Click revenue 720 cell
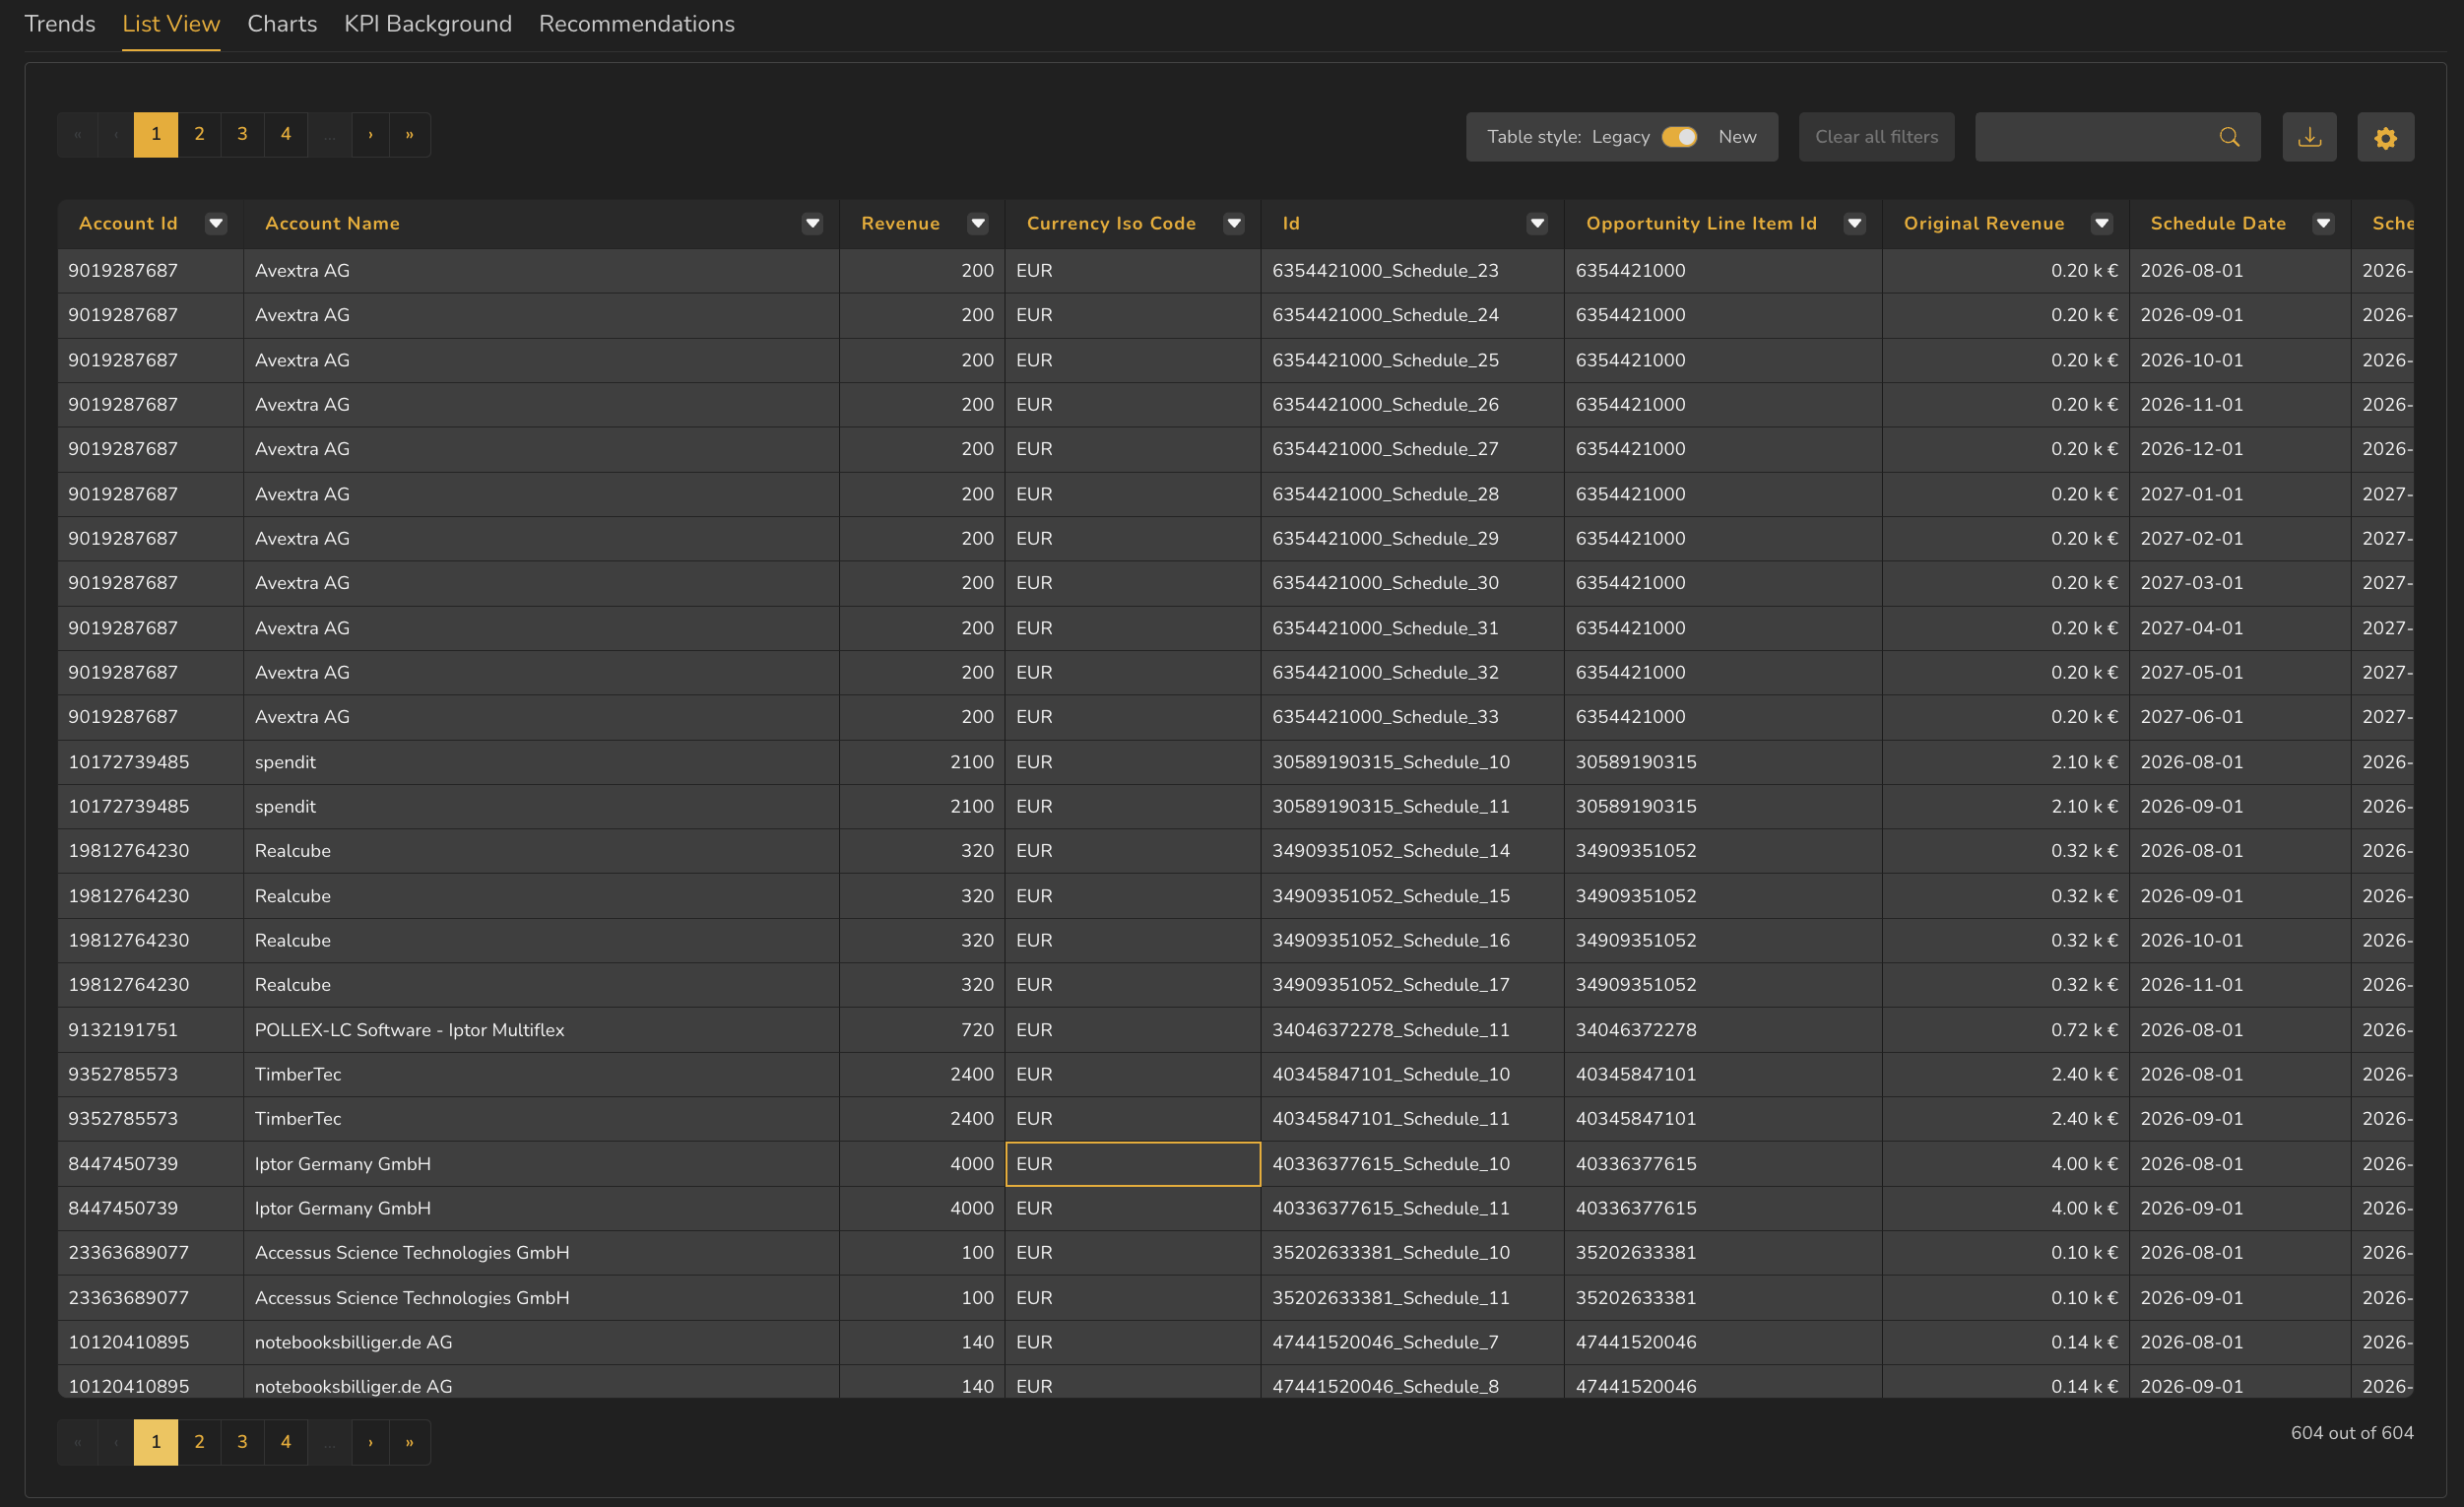Viewport: 2464px width, 1507px height. coord(922,1030)
